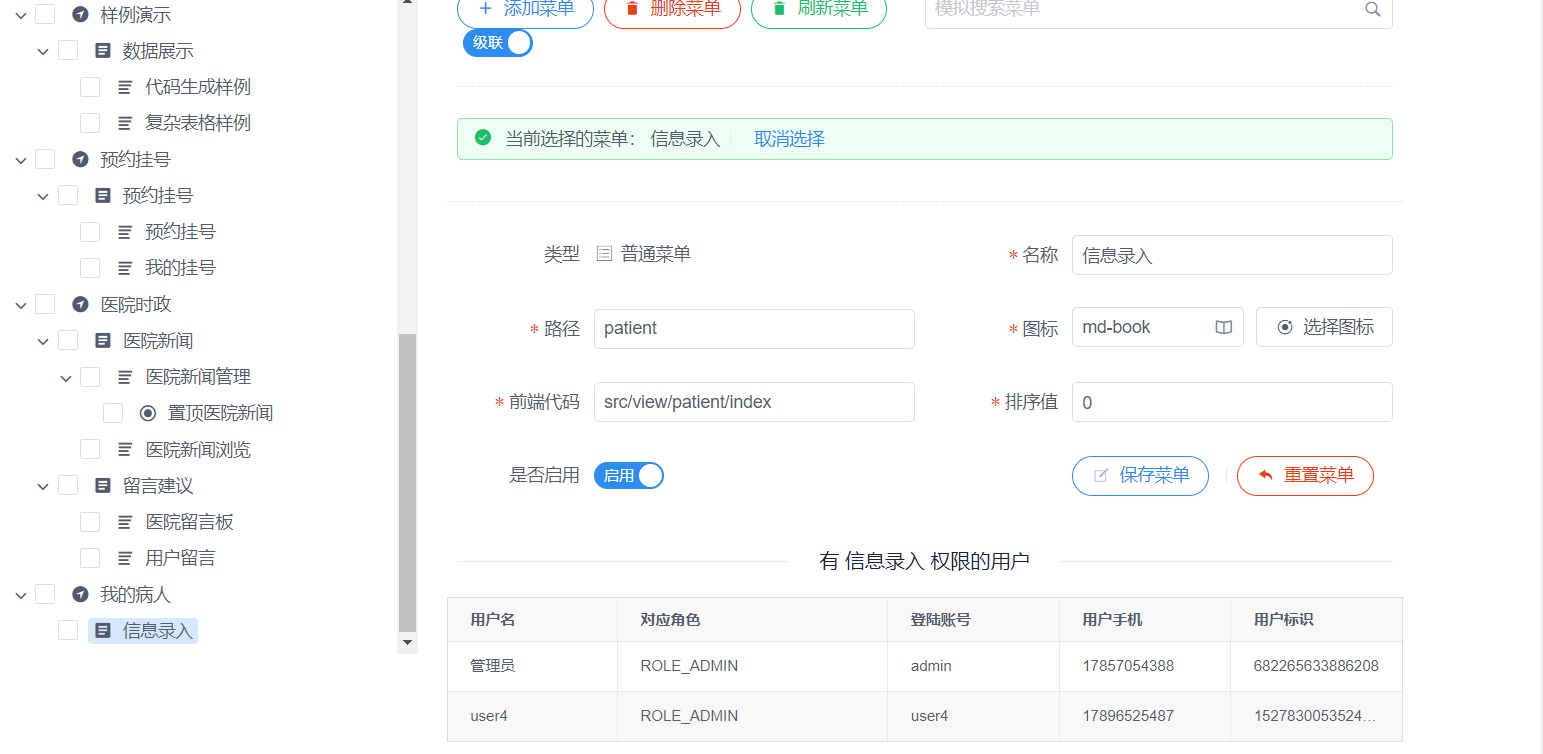Click the 保存菜单 button
The width and height of the screenshot is (1543, 754).
pos(1140,476)
